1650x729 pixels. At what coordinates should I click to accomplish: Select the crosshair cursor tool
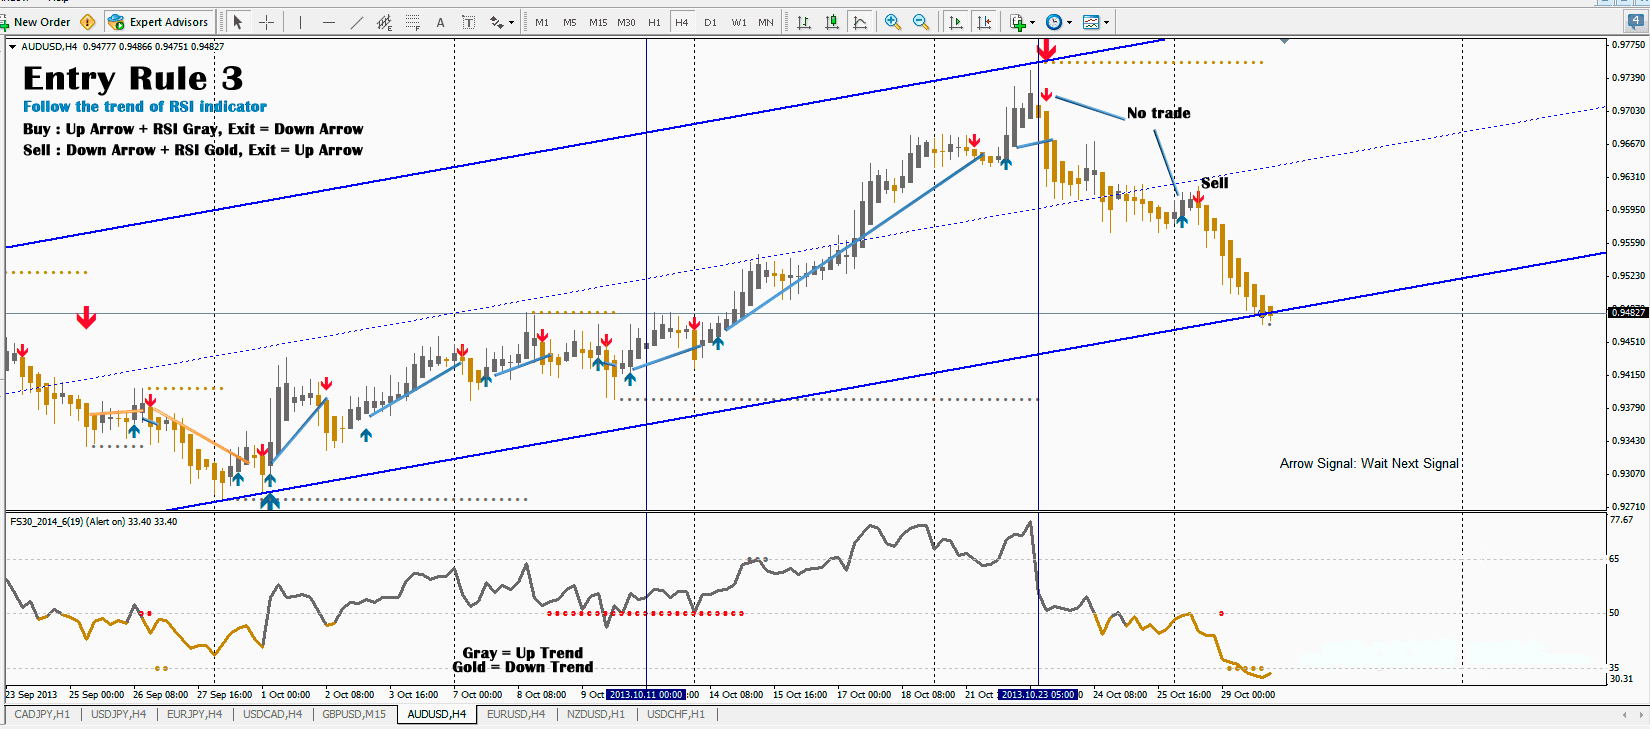click(x=266, y=22)
